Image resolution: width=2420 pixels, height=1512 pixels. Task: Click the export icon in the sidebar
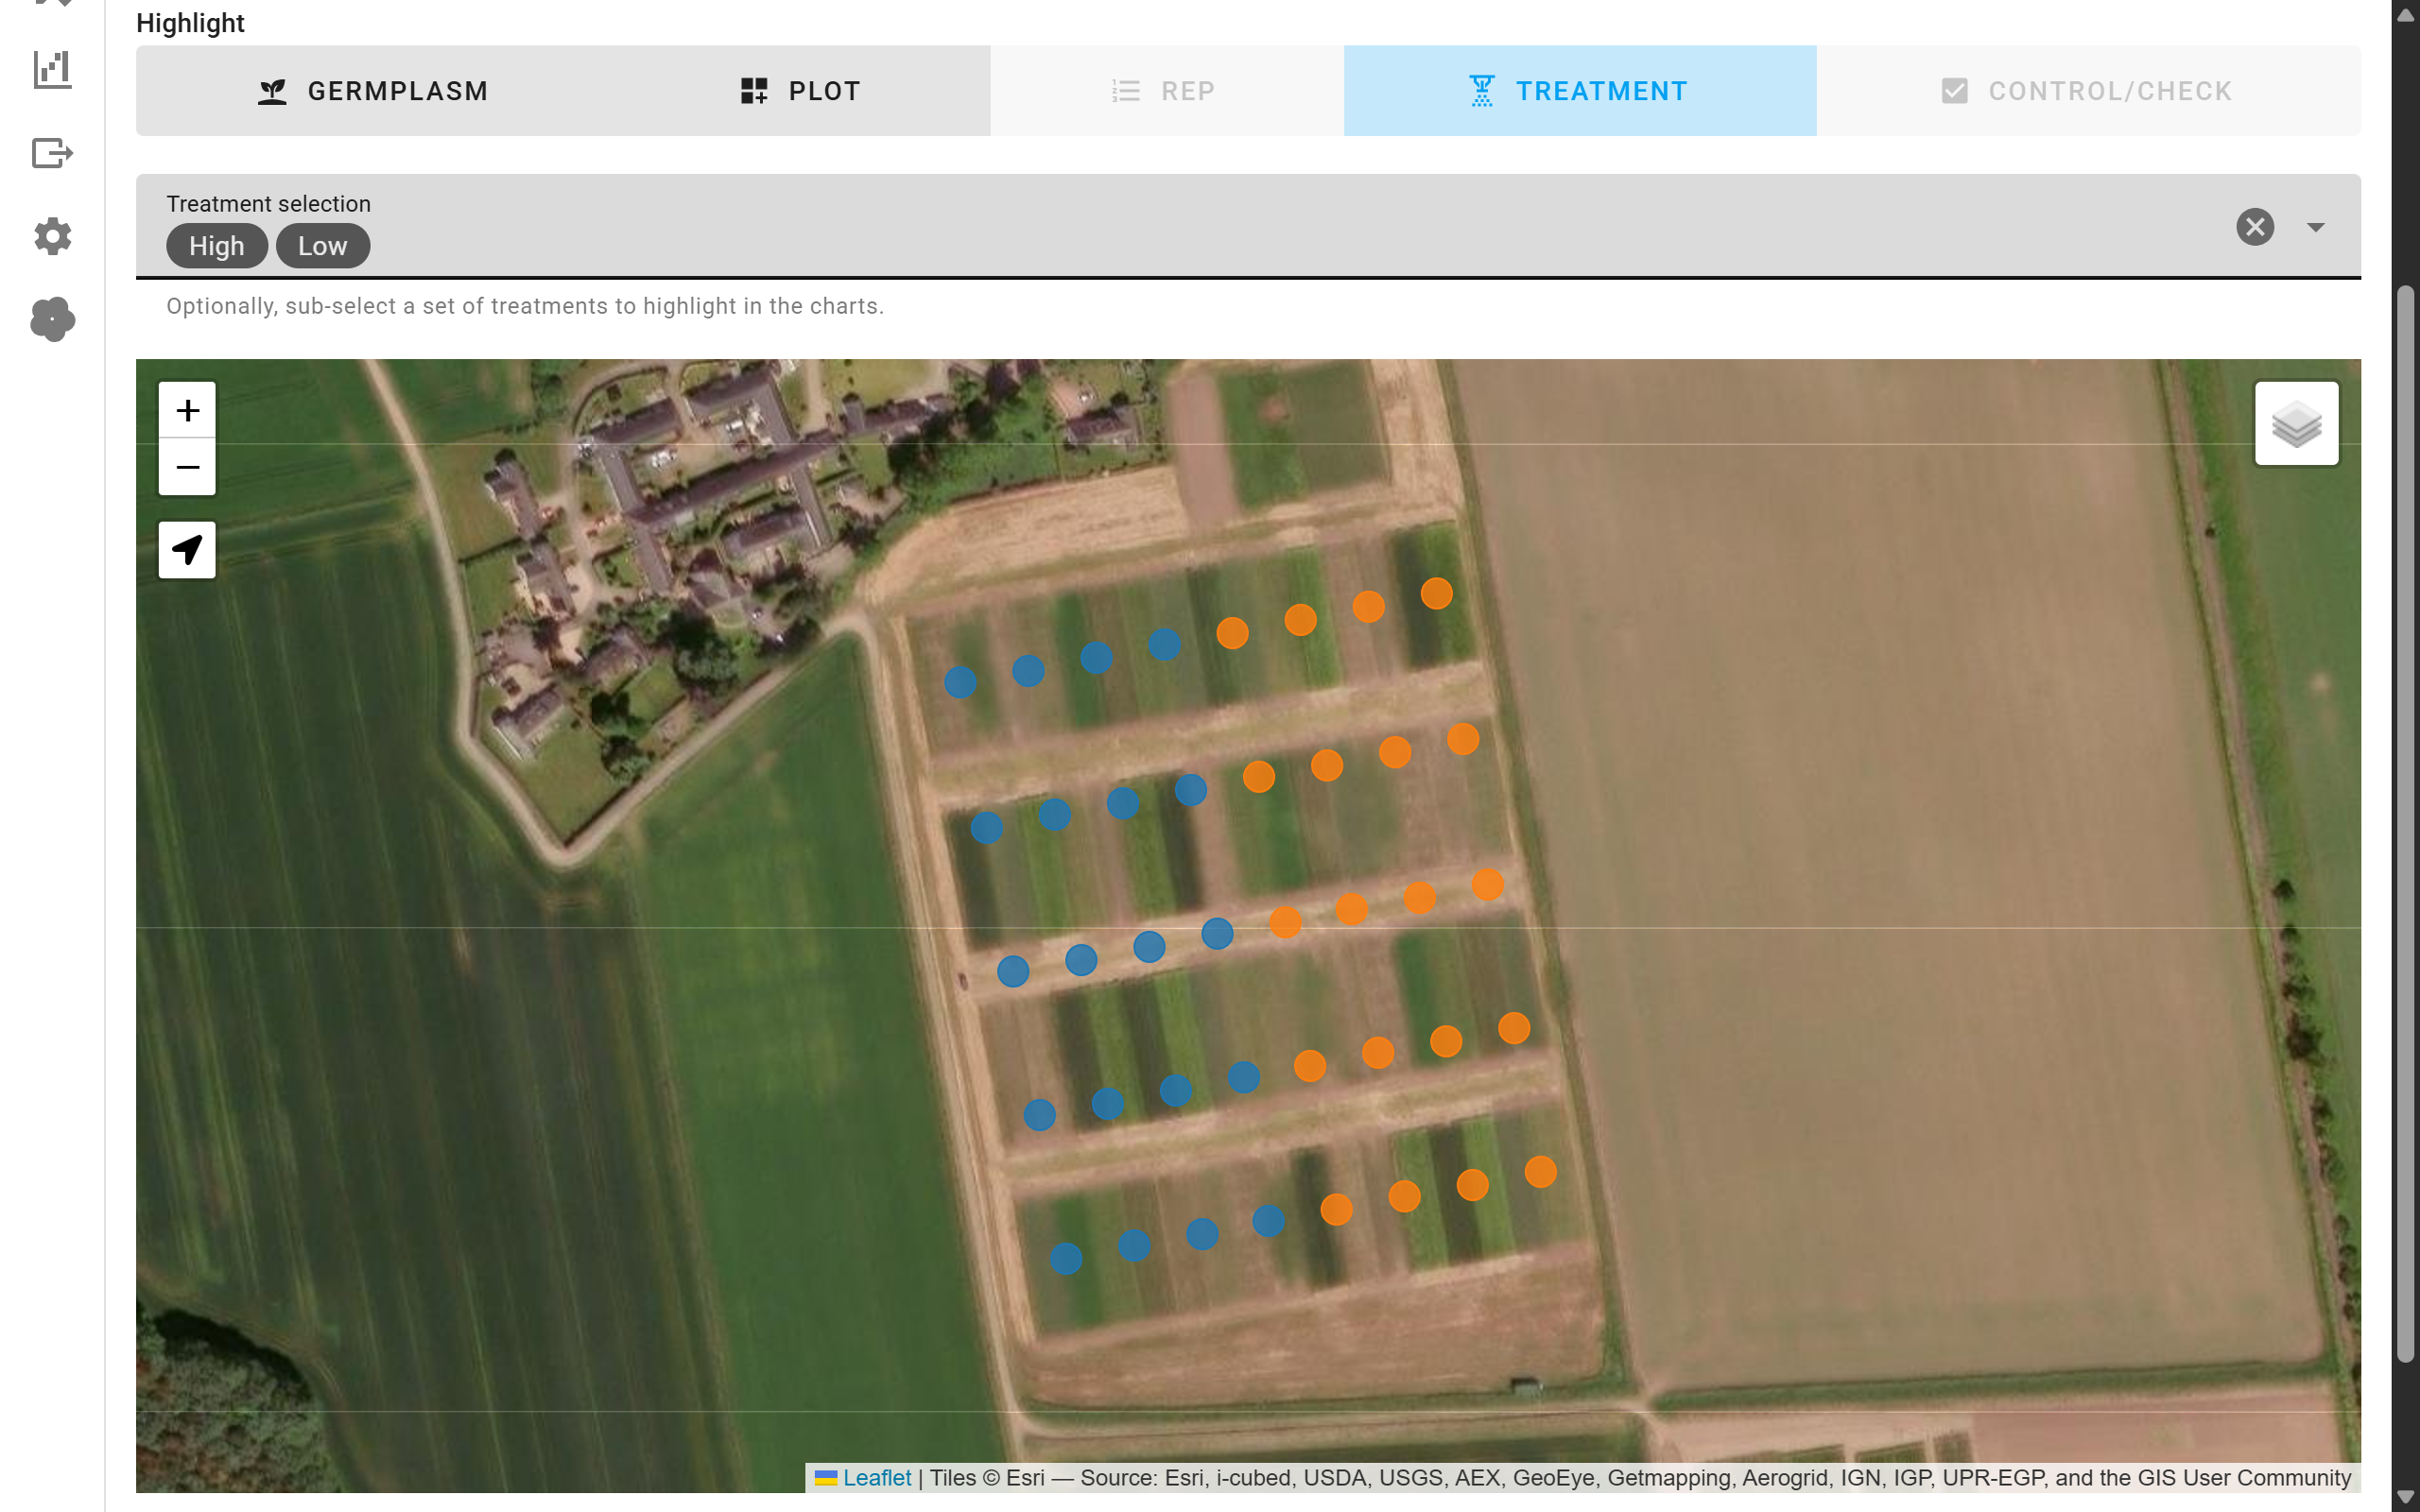tap(52, 152)
